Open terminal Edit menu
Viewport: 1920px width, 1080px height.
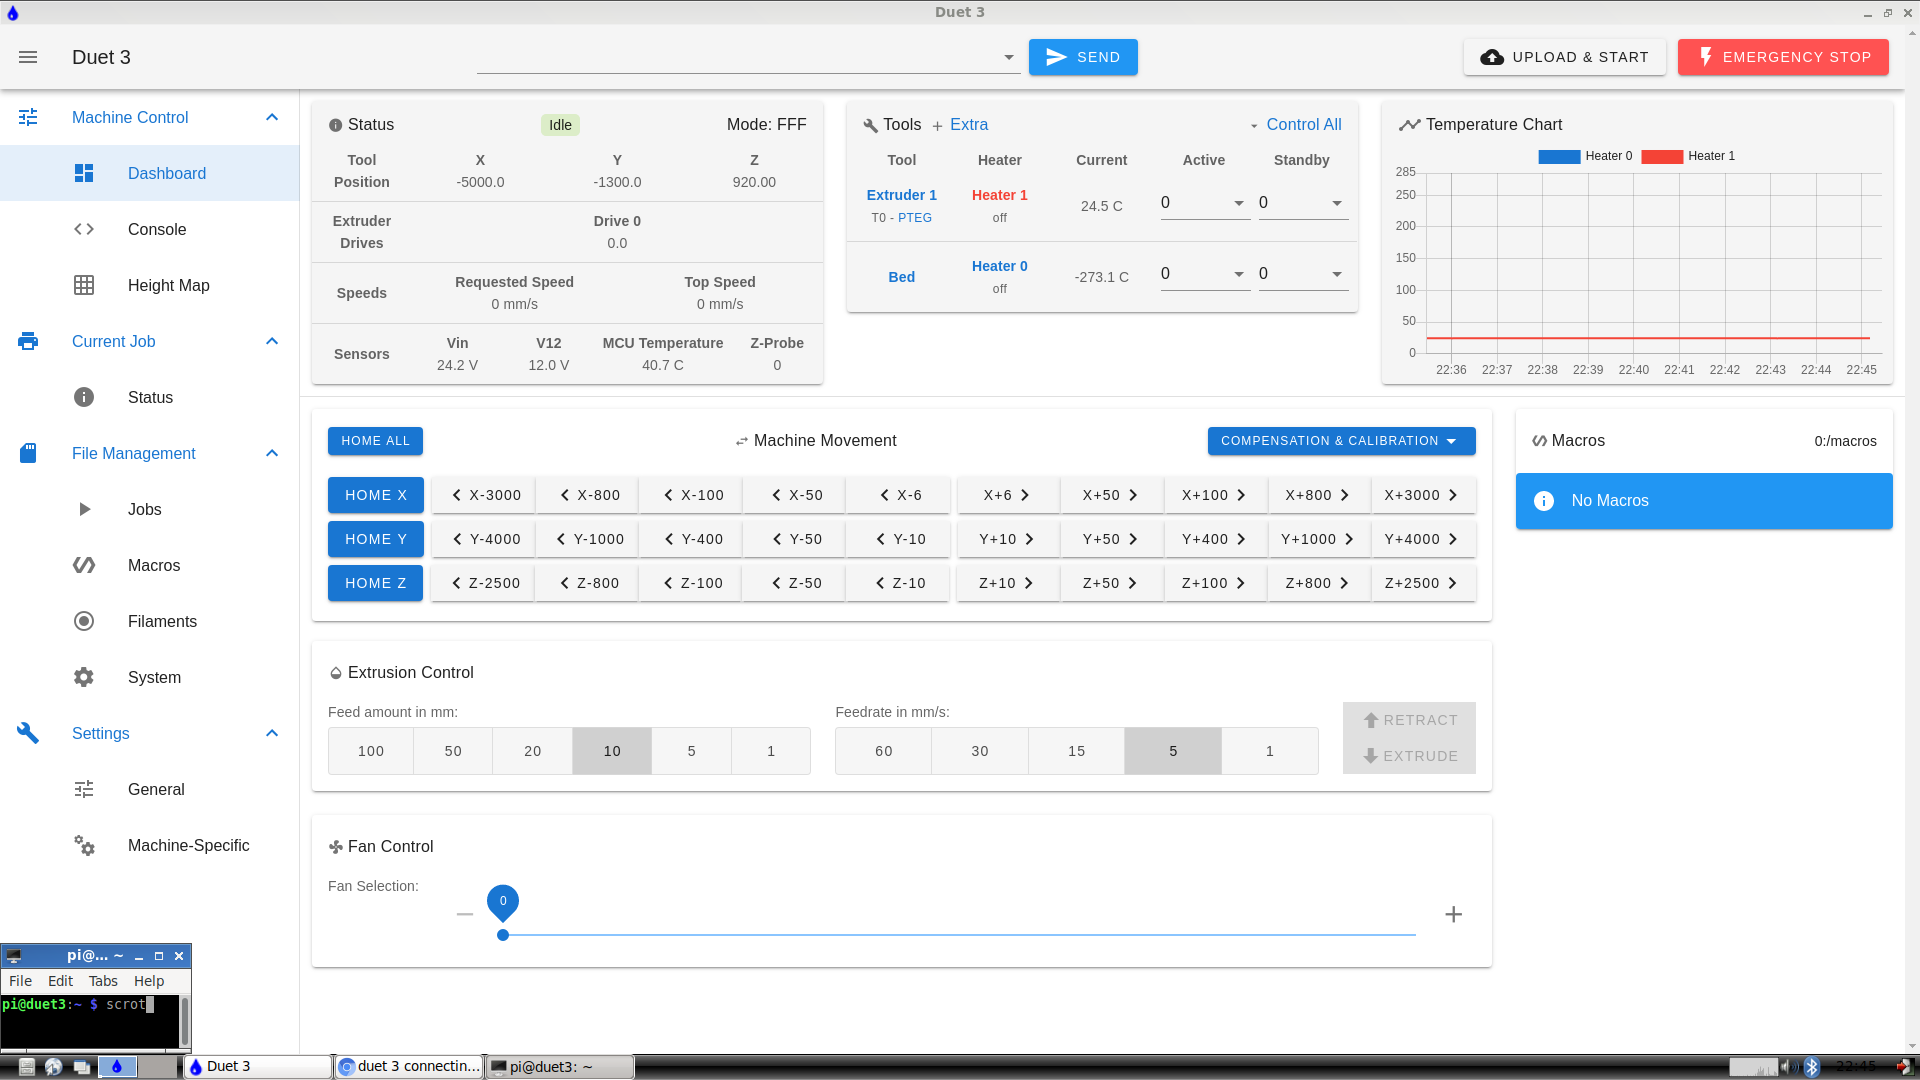point(60,981)
